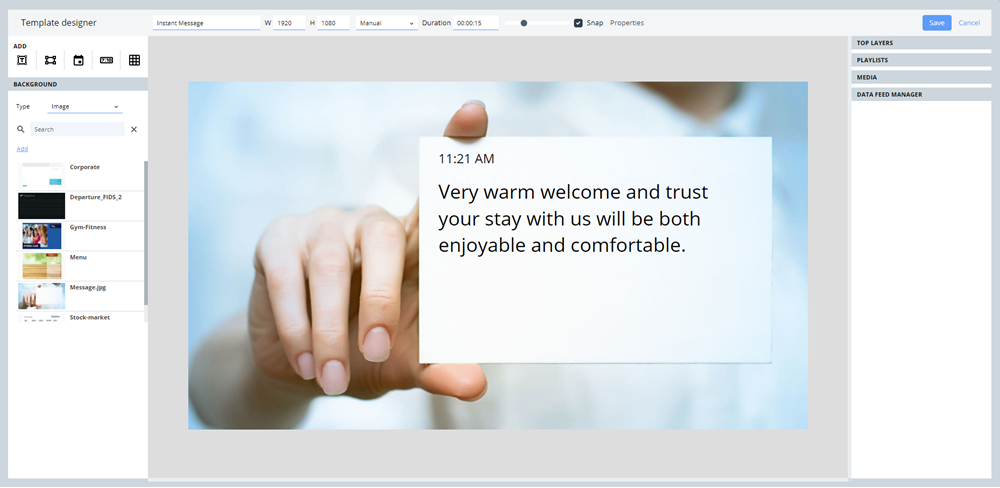Click the Add background link
This screenshot has width=1000, height=488.
pyautogui.click(x=22, y=149)
